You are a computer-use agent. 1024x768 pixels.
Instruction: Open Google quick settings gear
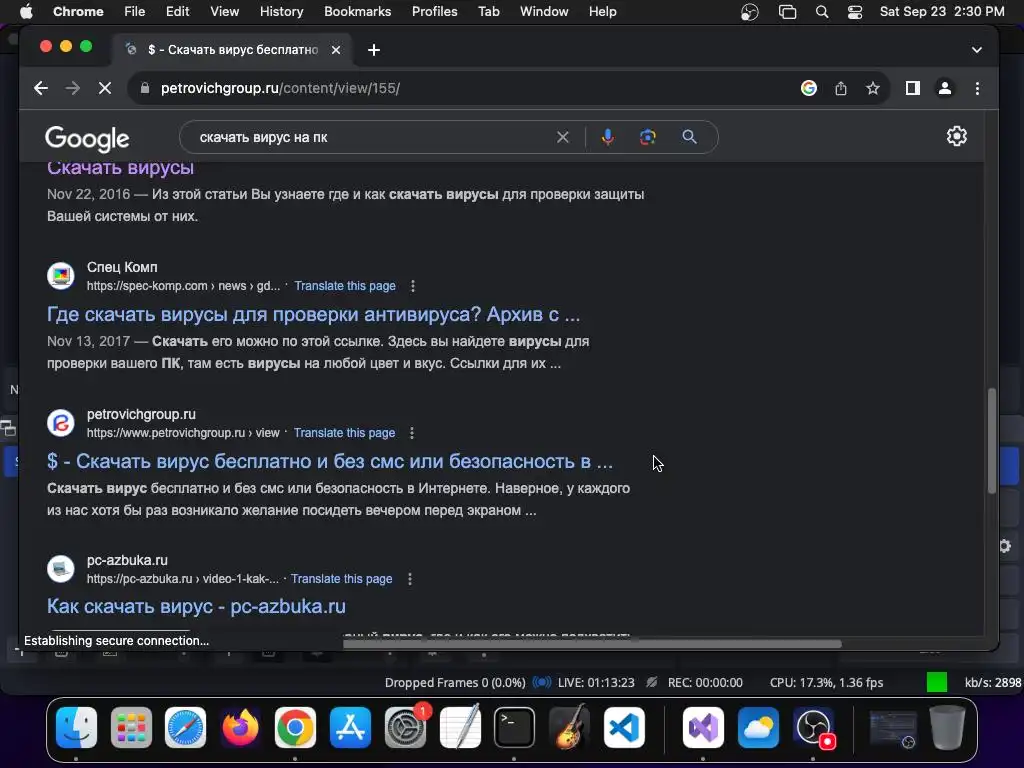[957, 136]
